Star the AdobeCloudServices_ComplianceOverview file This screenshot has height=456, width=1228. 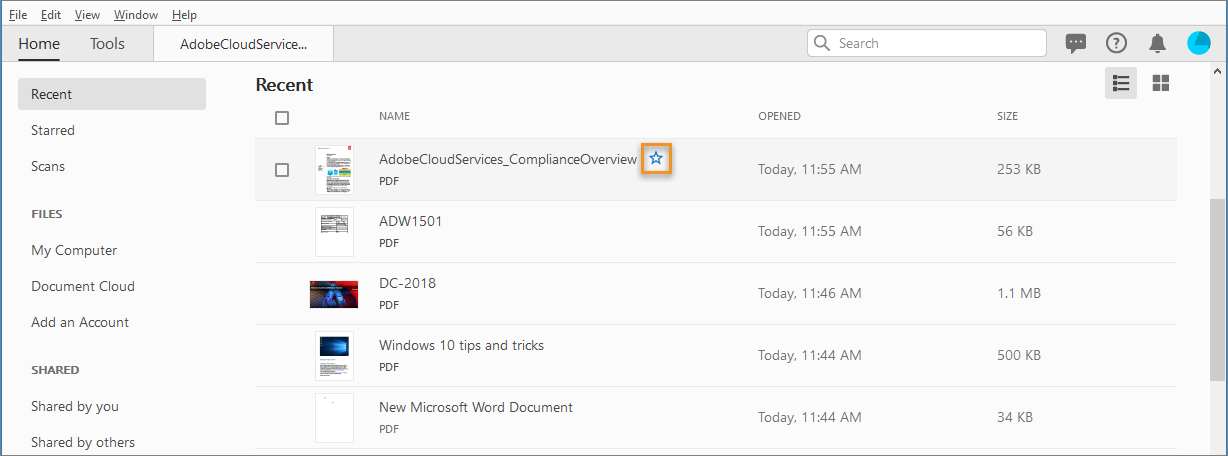tap(656, 159)
